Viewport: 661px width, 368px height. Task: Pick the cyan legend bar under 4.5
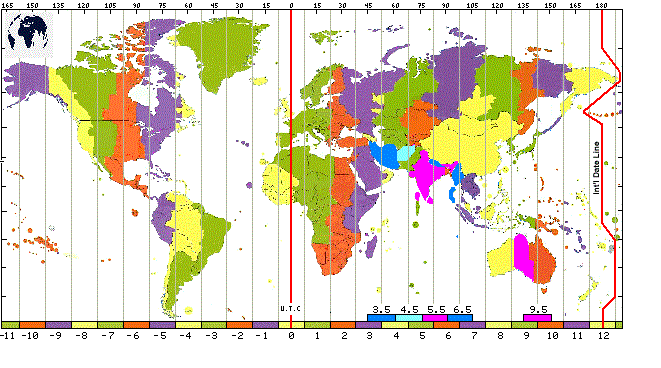409,318
